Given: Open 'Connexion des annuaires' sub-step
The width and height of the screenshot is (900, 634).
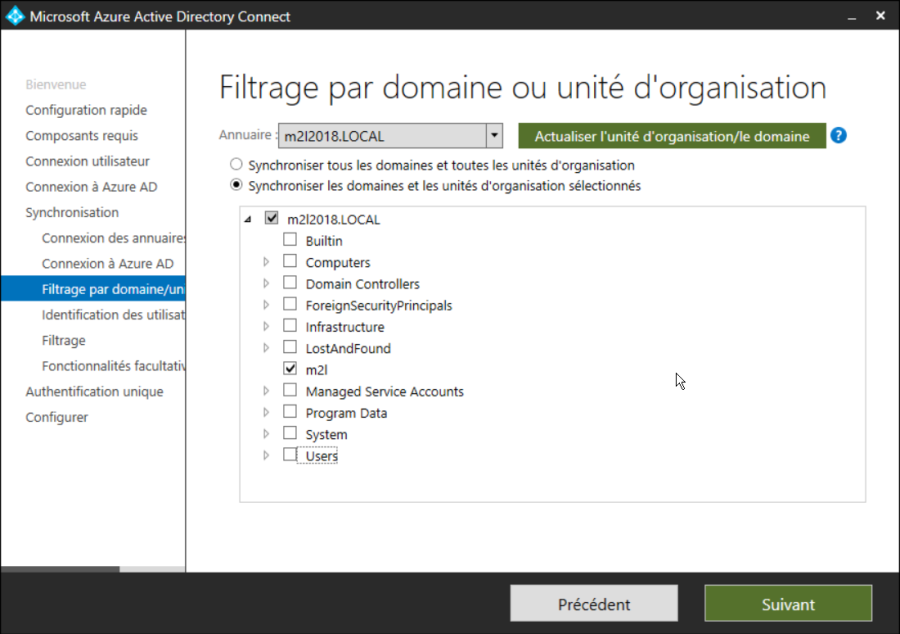Looking at the screenshot, I should pos(113,238).
